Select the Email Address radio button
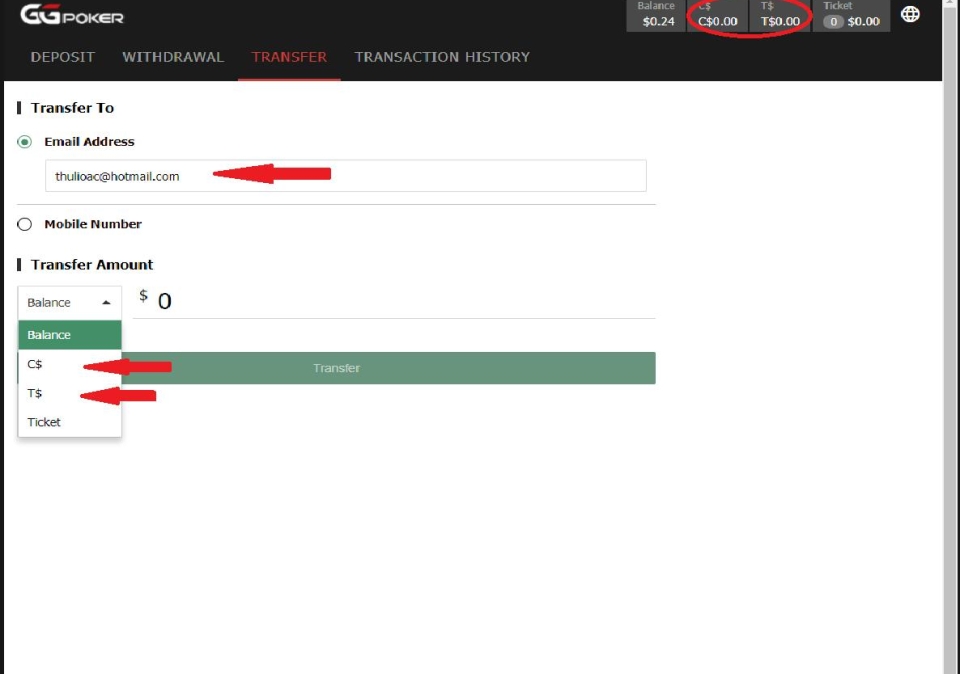 tap(25, 142)
